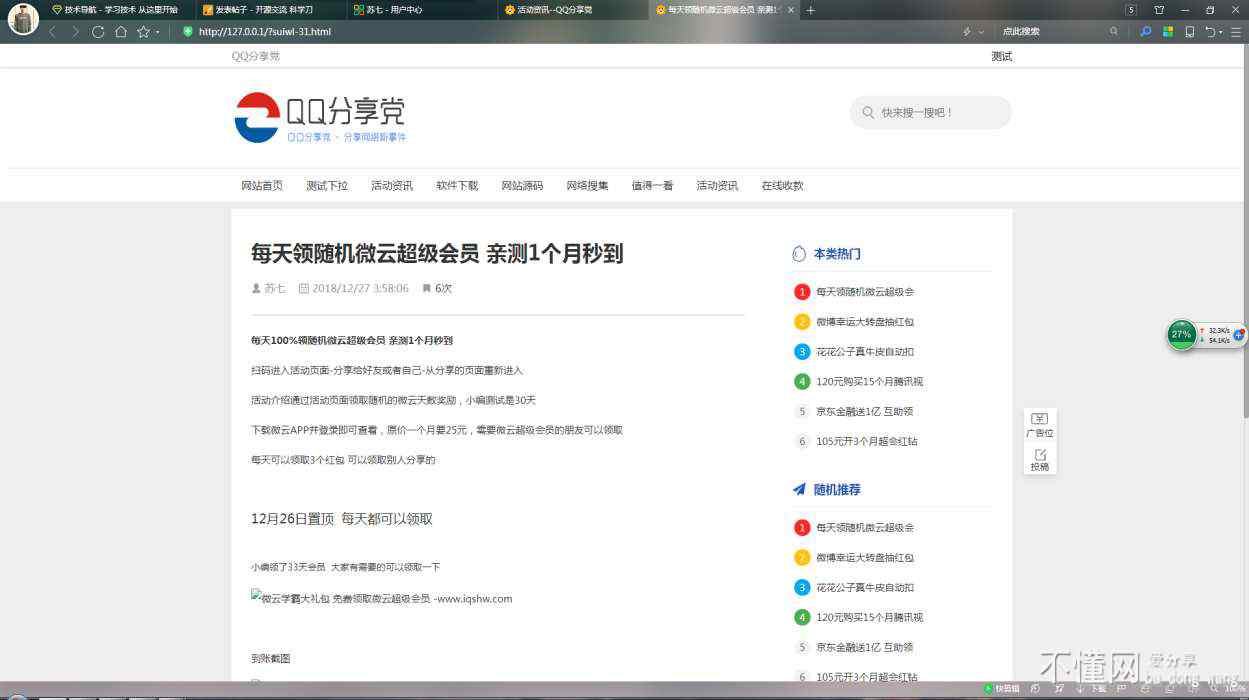Viewport: 1249px width, 700px height.
Task: Go back with the browser back arrow
Action: [53, 31]
